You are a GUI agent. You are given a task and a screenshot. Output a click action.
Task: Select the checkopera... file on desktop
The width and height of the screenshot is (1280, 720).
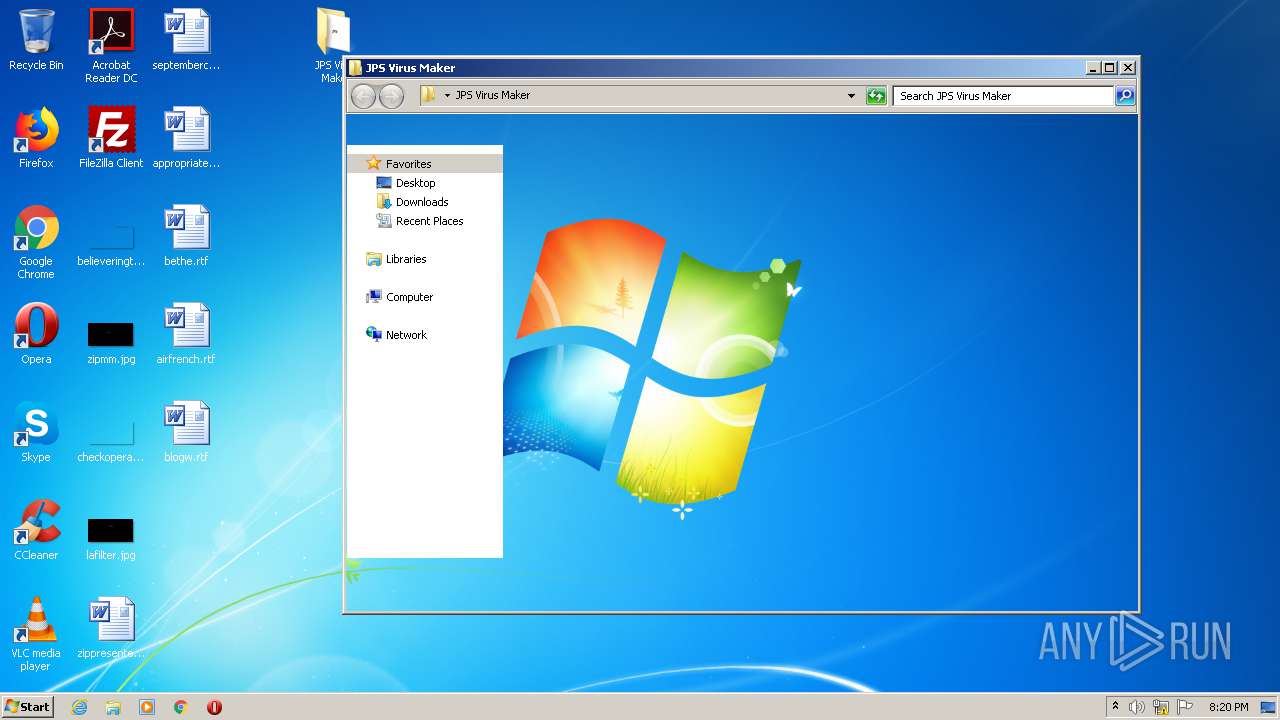pos(111,442)
